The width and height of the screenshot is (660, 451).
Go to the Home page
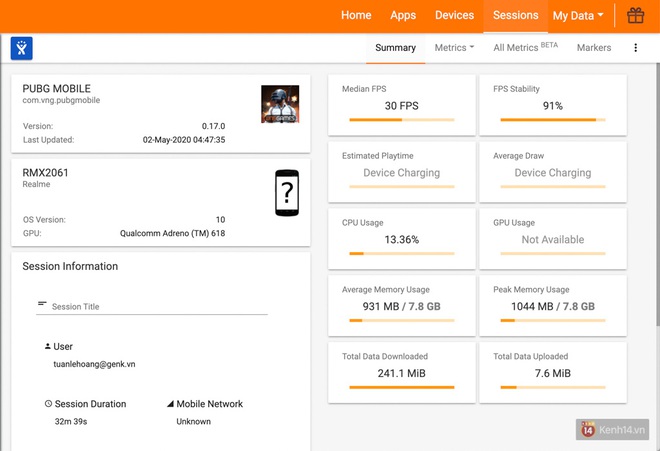coord(356,16)
